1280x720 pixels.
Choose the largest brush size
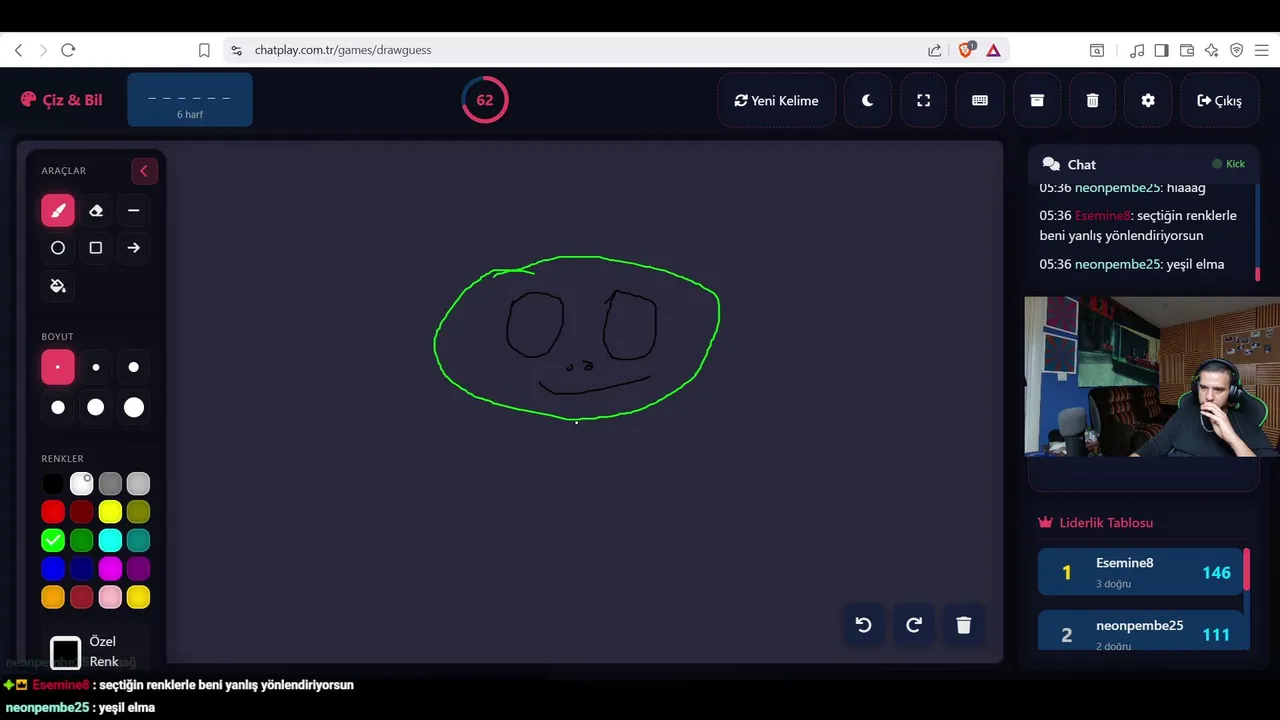click(133, 407)
